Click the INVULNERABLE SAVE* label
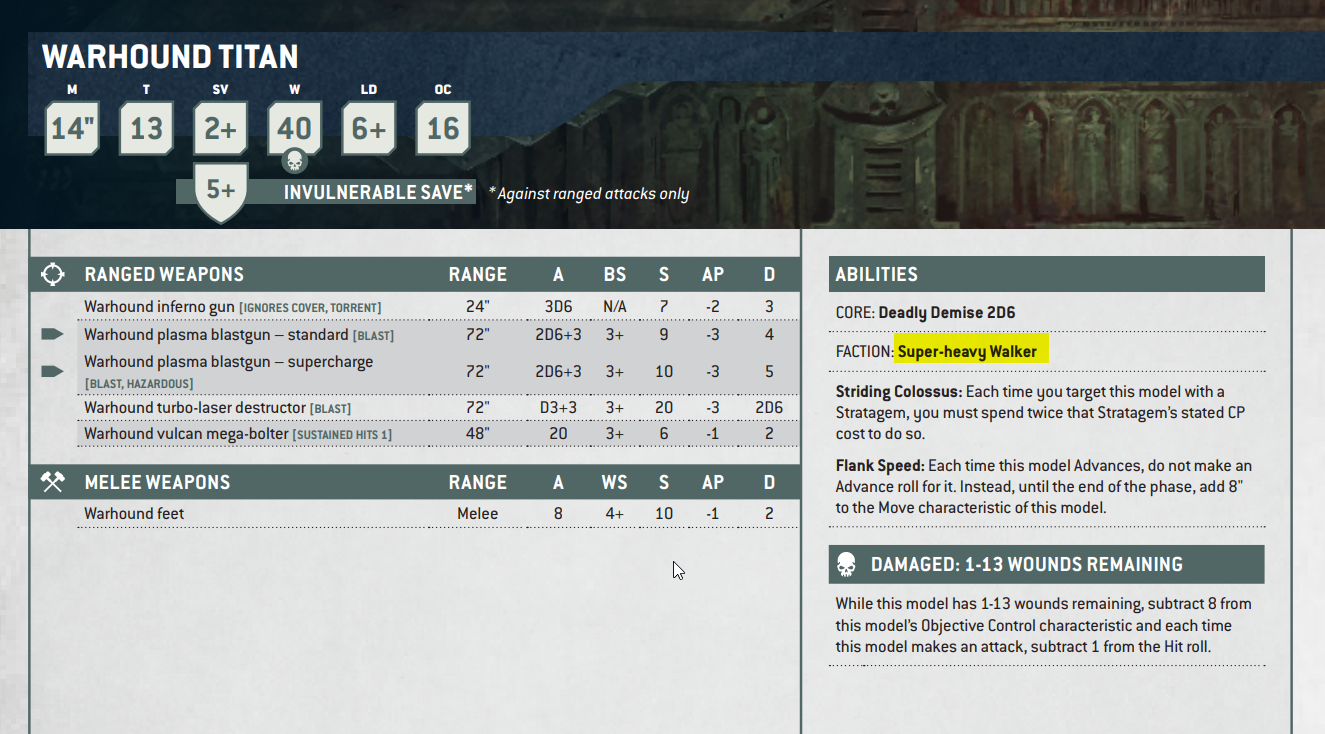Viewport: 1325px width, 734px height. point(378,192)
